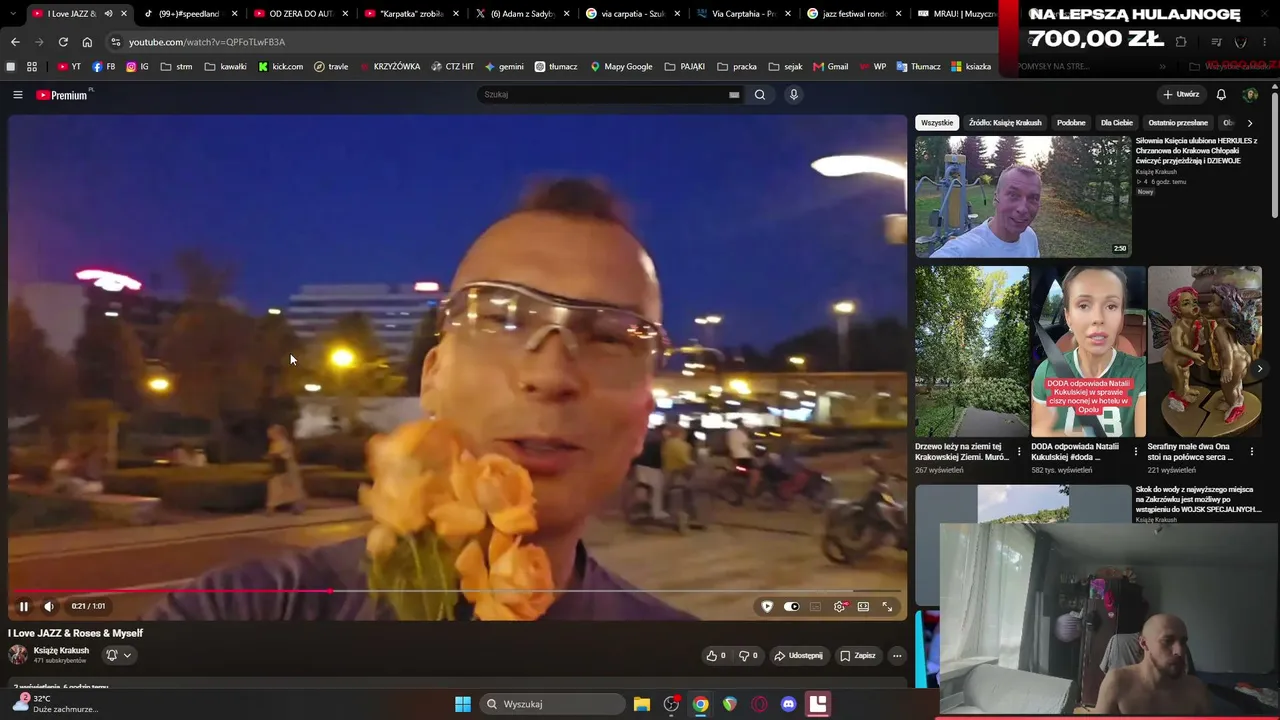Select the Wszystkie filter chip
The image size is (1280, 720).
[937, 123]
